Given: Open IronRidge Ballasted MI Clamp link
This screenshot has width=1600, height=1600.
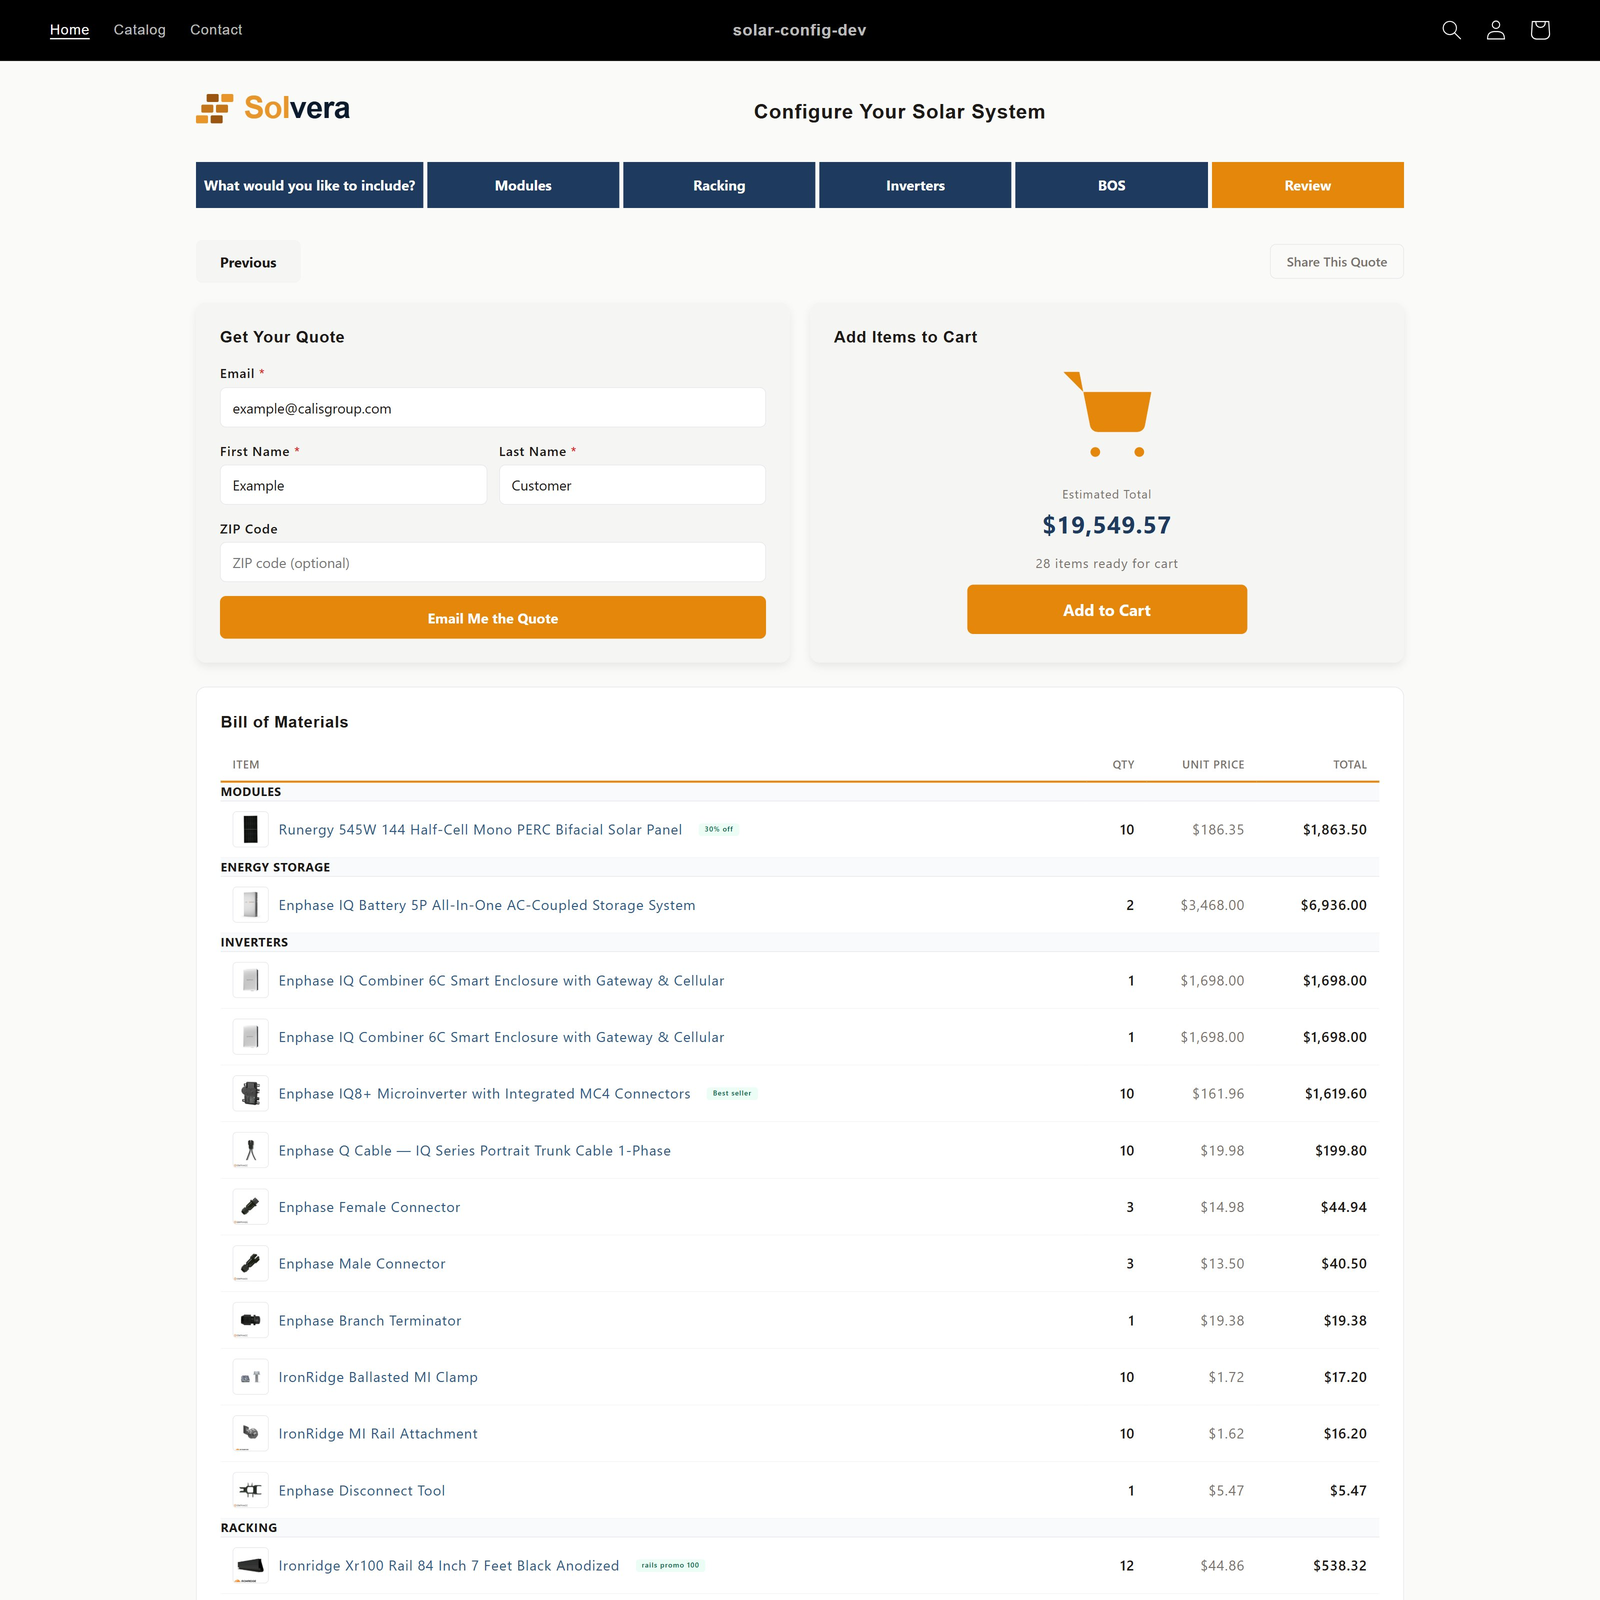Looking at the screenshot, I should pos(378,1377).
